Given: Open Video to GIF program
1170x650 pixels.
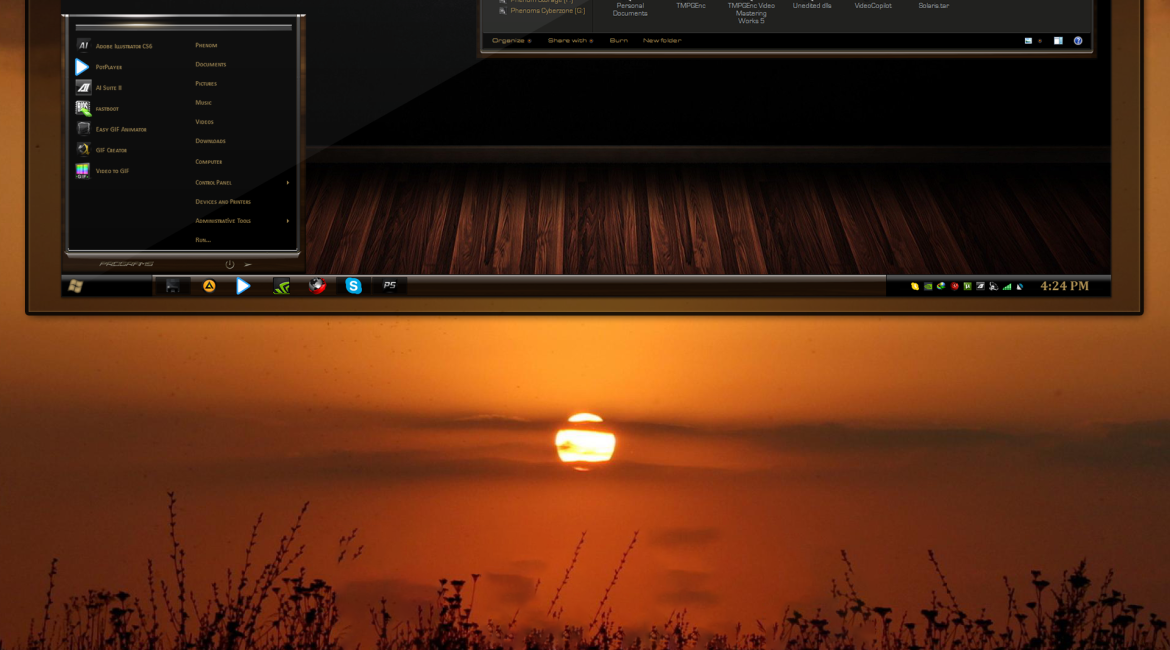Looking at the screenshot, I should [x=111, y=171].
